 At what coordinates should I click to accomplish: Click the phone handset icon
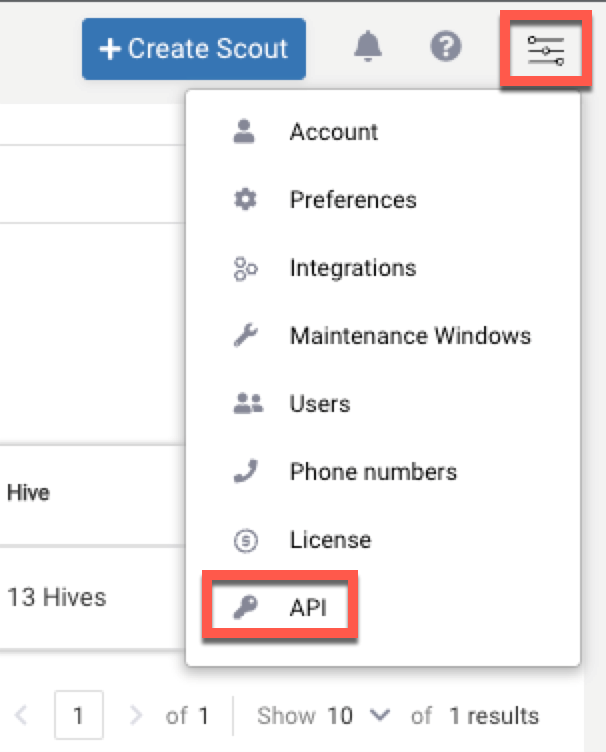coord(245,471)
